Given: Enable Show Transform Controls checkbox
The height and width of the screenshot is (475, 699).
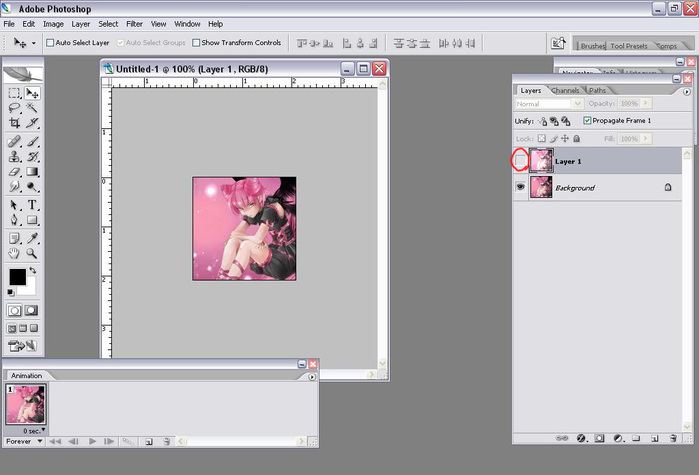Looking at the screenshot, I should 196,43.
